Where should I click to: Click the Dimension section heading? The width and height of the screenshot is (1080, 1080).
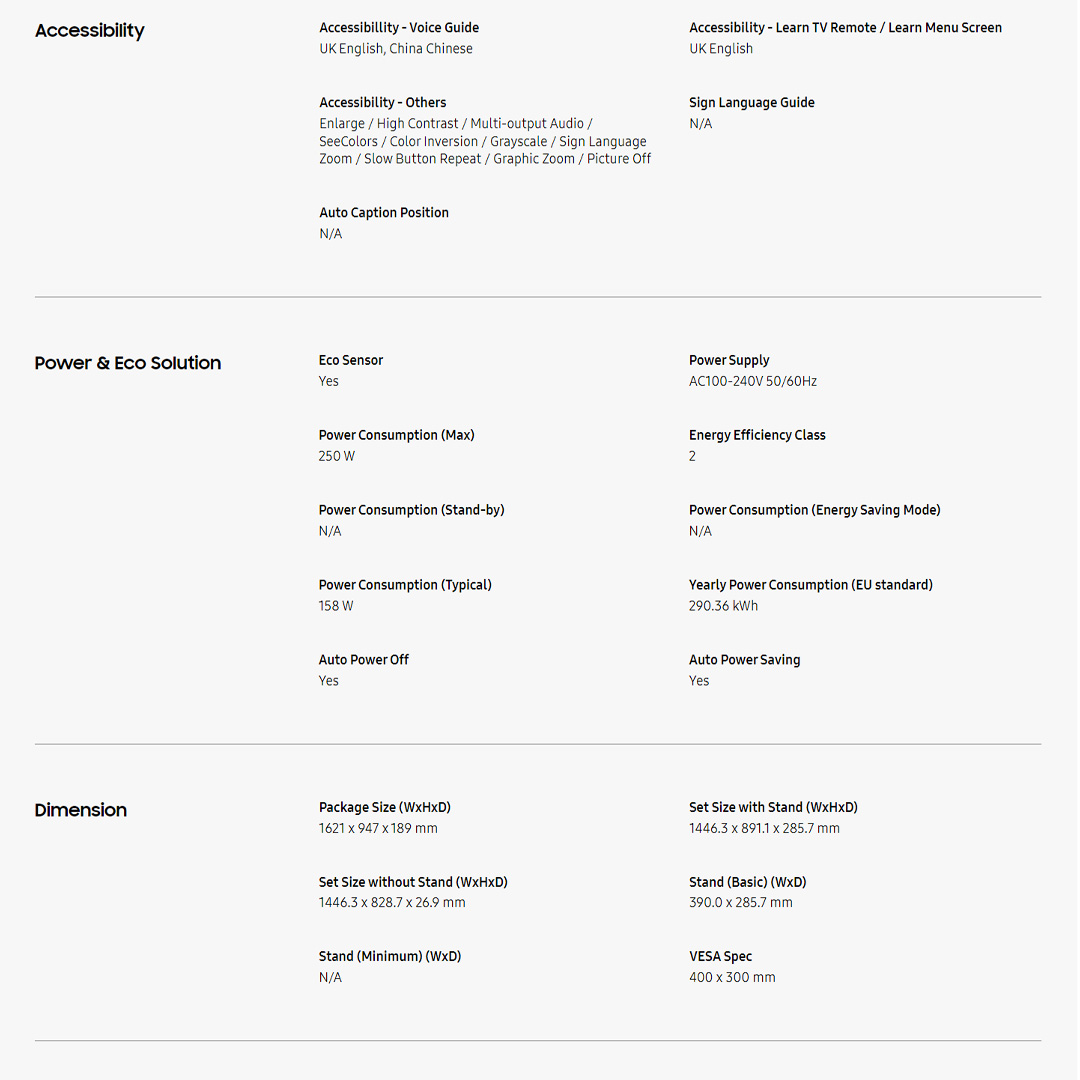coord(81,810)
